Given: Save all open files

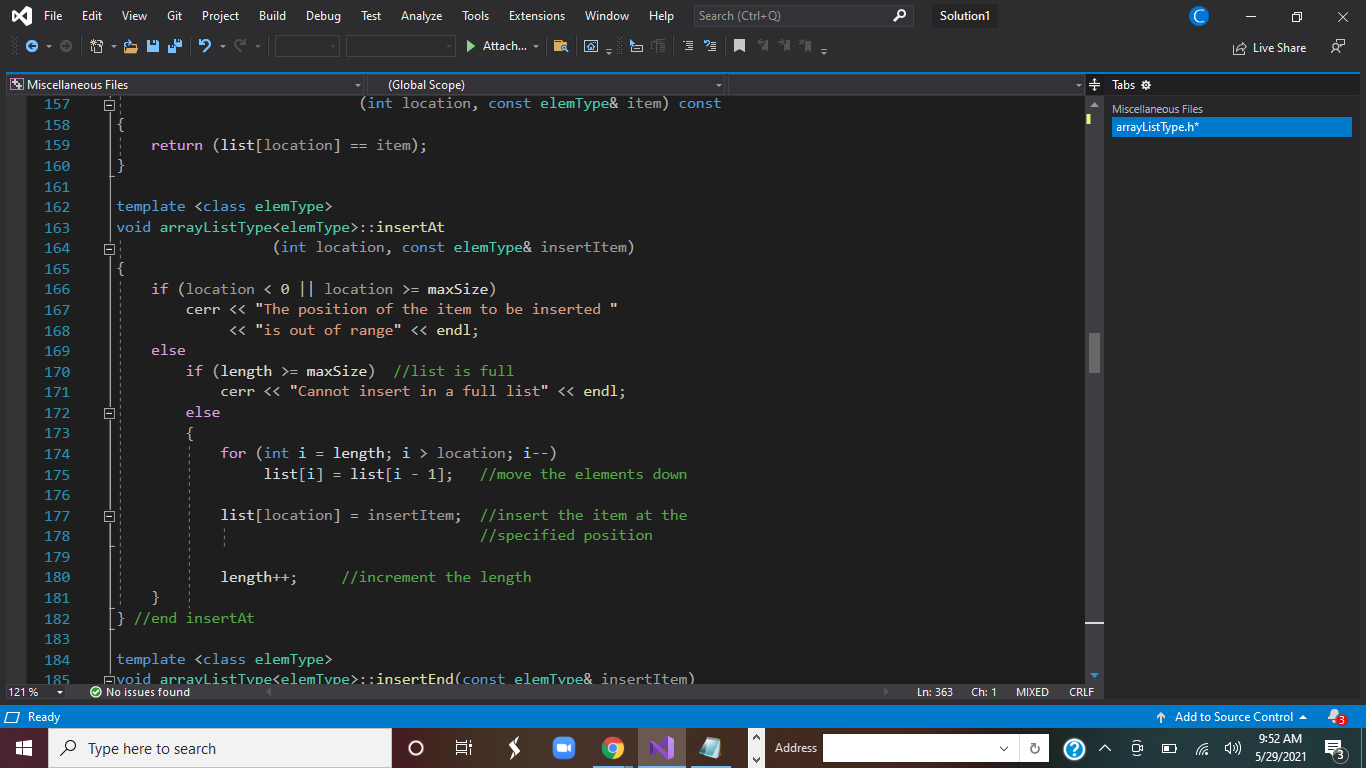Looking at the screenshot, I should pyautogui.click(x=174, y=46).
